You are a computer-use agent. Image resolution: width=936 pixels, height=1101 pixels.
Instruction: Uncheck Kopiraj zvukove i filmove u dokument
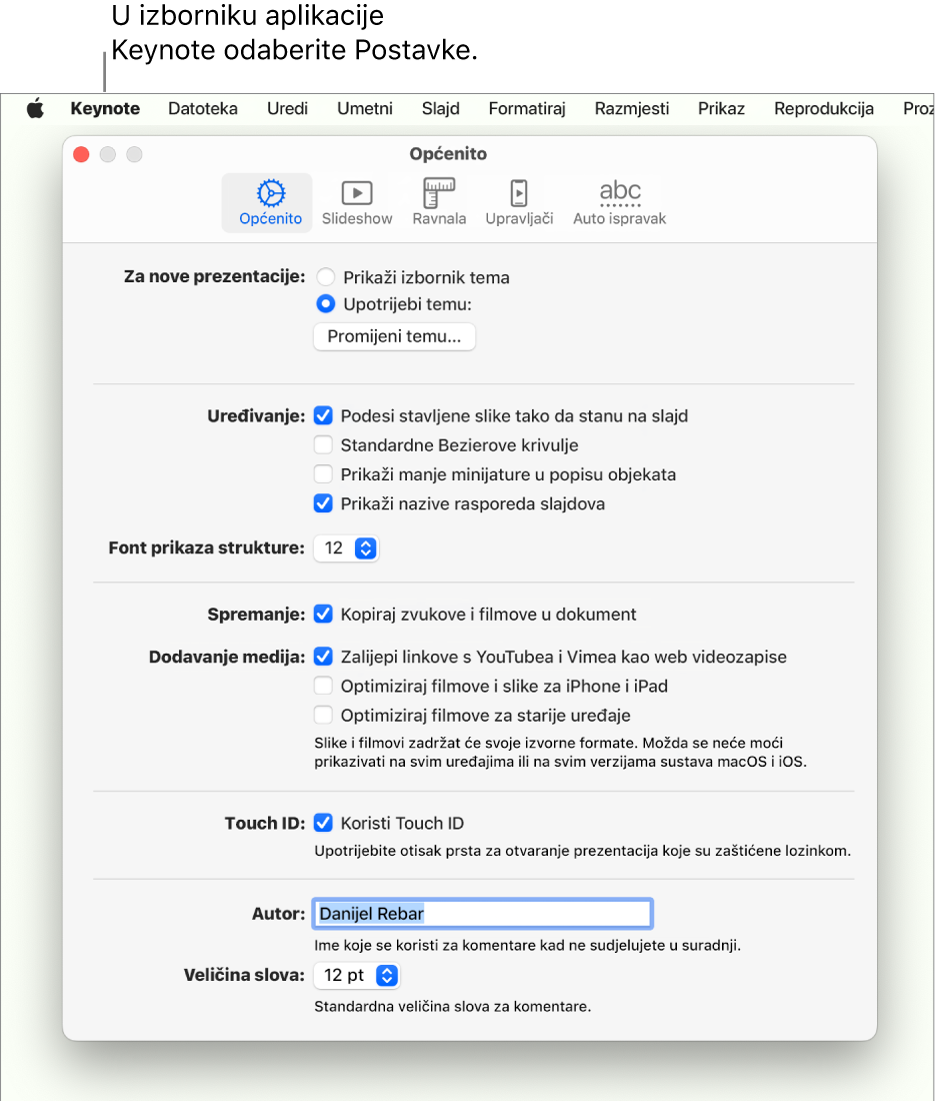[x=323, y=614]
